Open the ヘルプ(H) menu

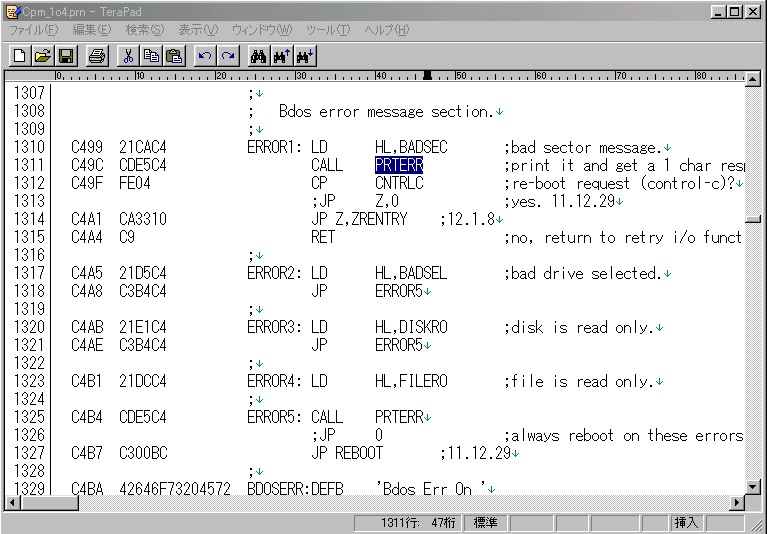click(387, 30)
